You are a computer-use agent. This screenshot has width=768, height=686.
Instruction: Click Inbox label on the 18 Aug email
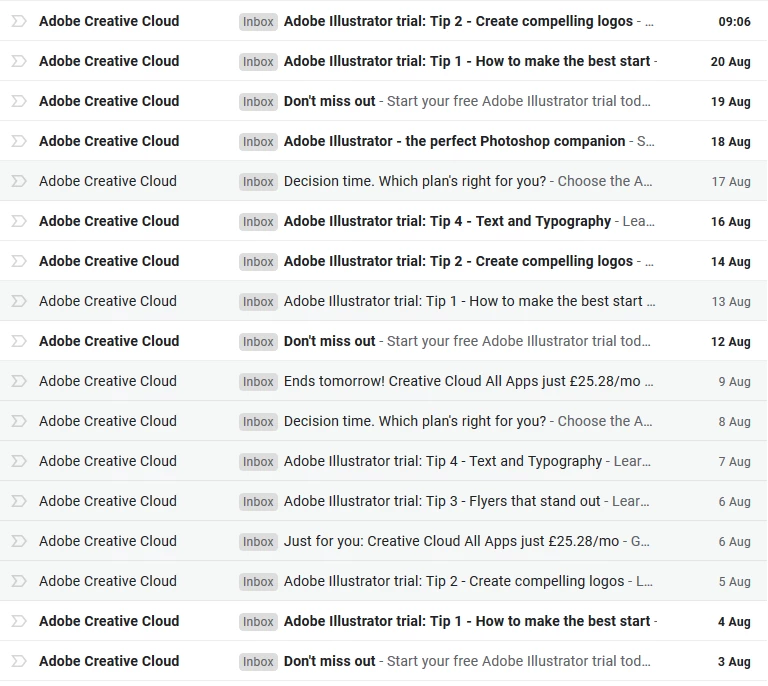click(258, 142)
